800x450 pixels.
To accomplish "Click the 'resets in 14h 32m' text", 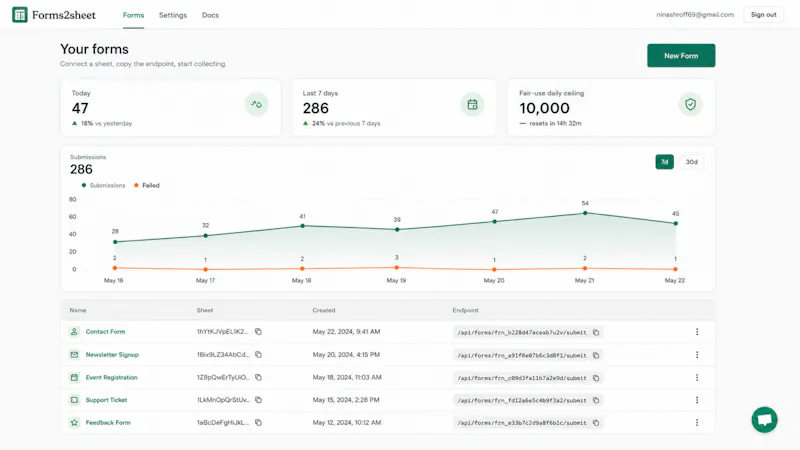I will click(555, 123).
